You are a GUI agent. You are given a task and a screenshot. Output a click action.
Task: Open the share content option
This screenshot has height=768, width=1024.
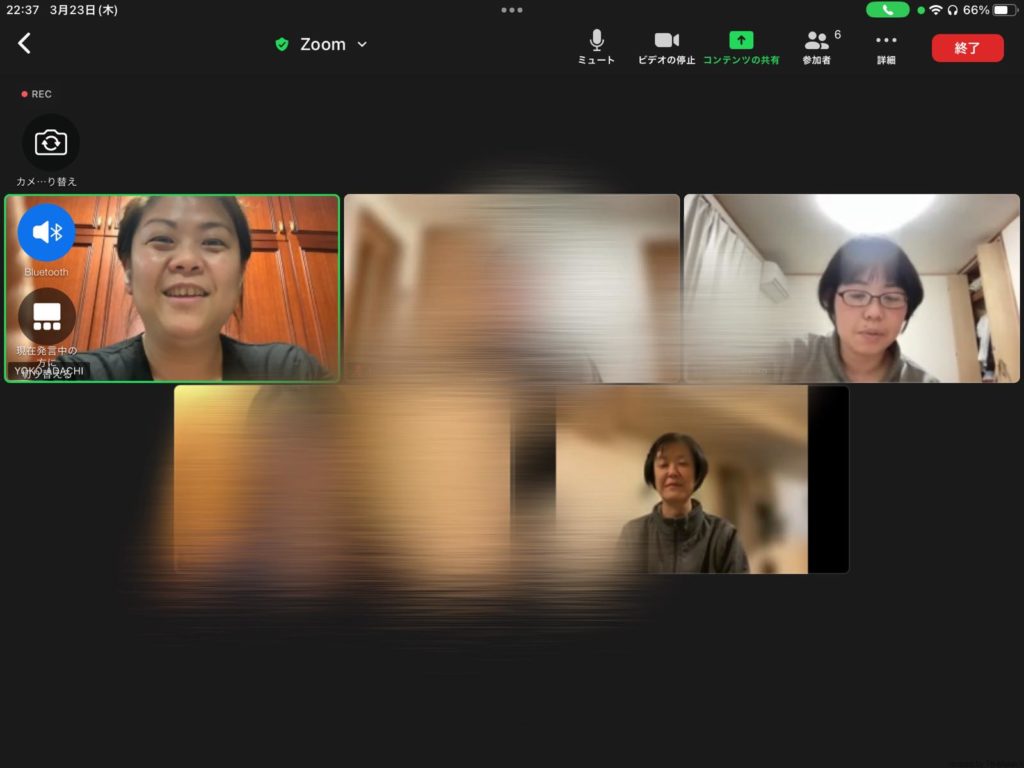740,47
